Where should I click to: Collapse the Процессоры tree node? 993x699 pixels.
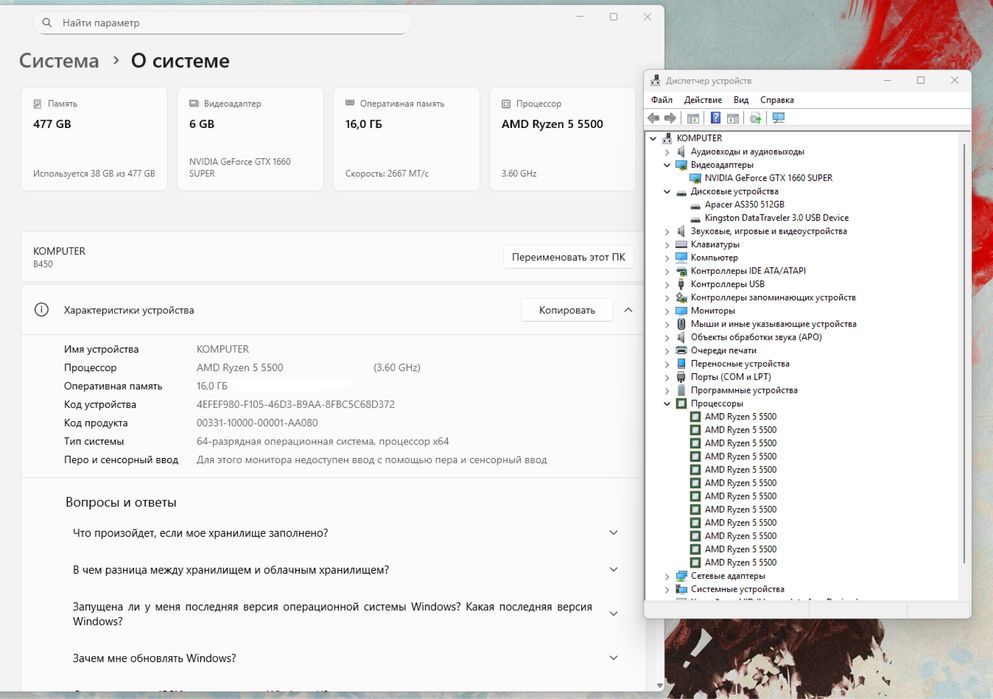pos(667,403)
